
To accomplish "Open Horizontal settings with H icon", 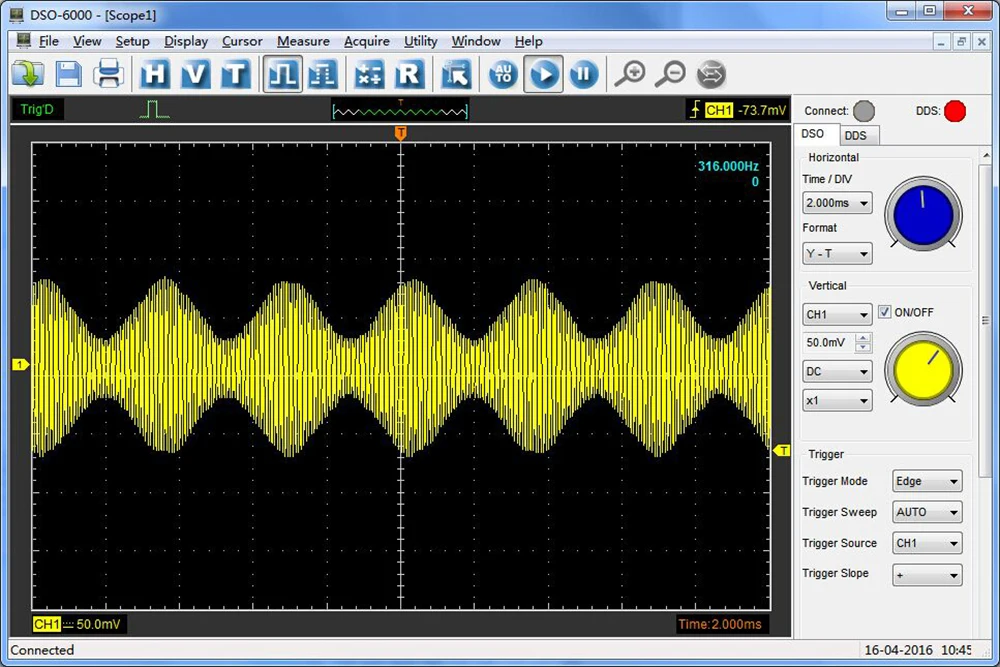I will (155, 74).
